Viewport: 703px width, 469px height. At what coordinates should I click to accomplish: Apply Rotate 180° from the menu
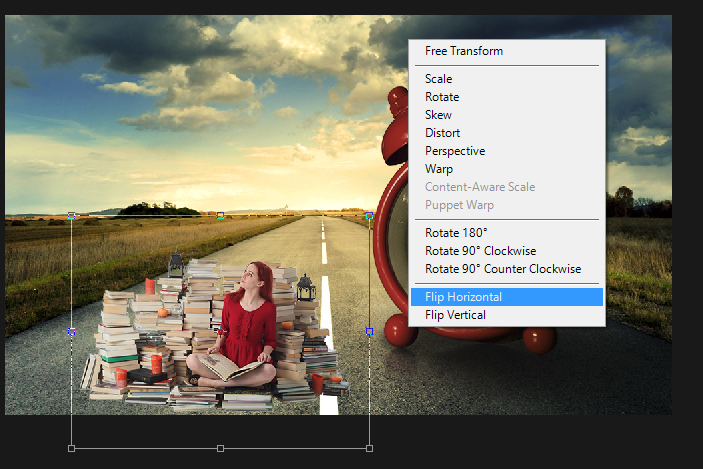[456, 233]
